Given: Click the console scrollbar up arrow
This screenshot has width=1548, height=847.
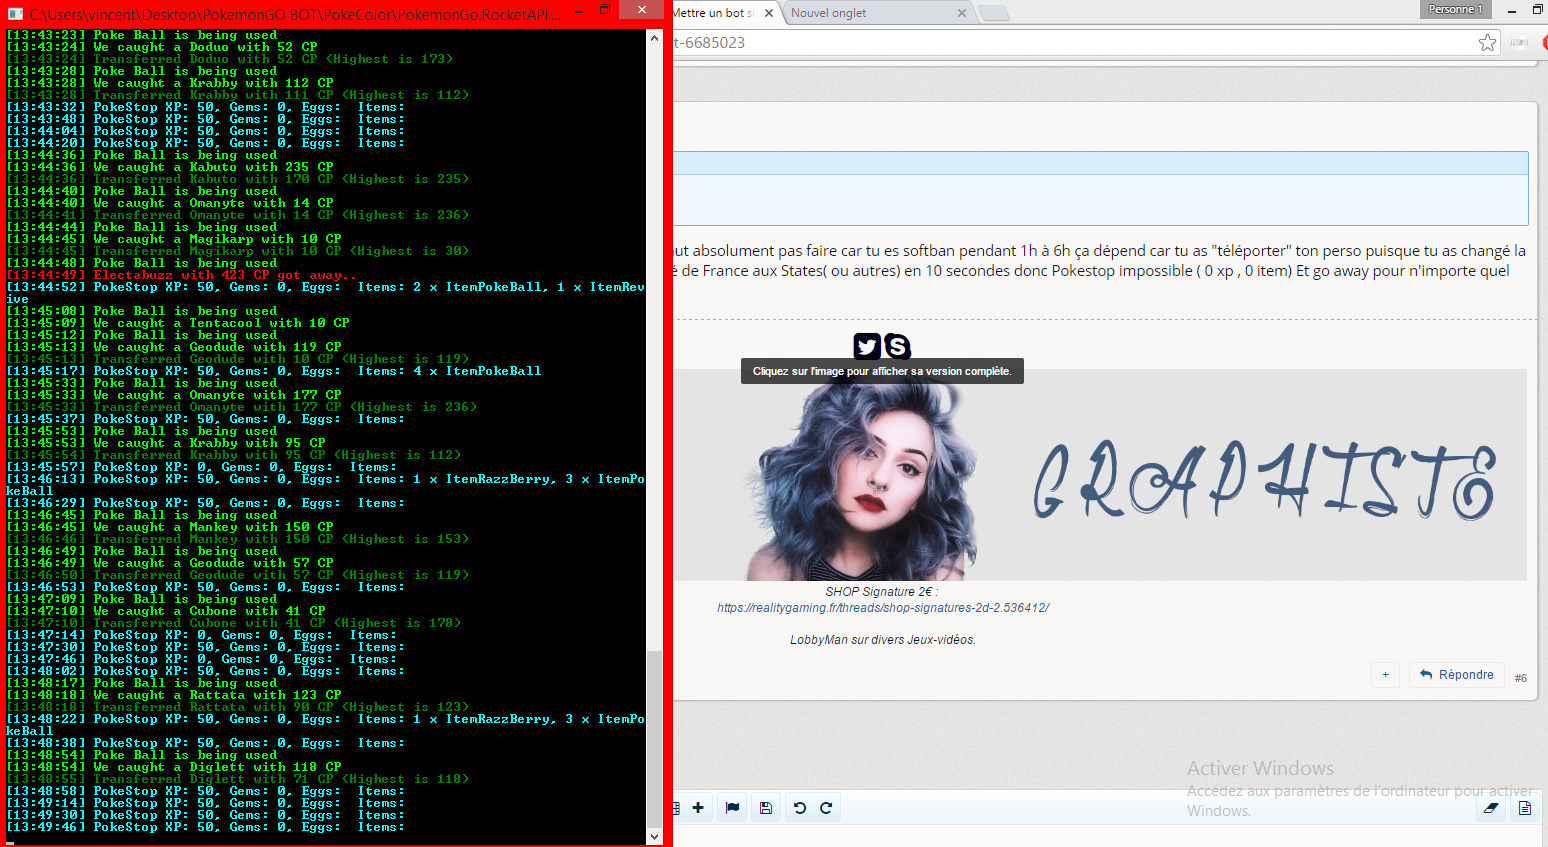Looking at the screenshot, I should click(x=655, y=38).
